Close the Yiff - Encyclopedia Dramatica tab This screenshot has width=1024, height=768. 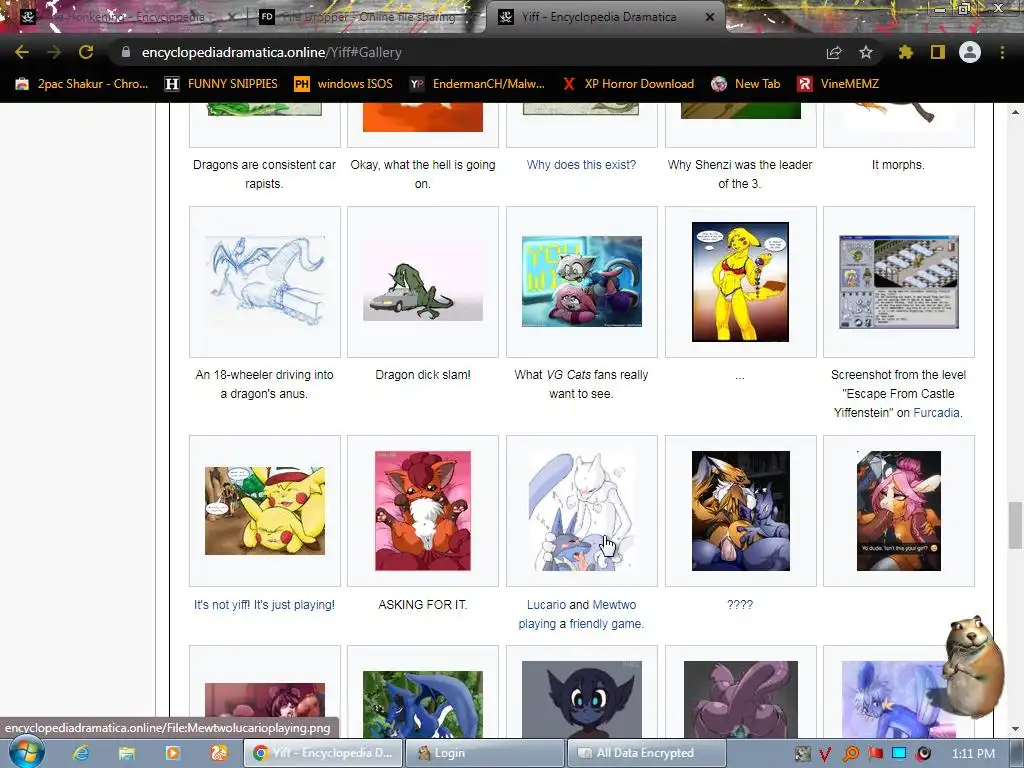coord(710,17)
